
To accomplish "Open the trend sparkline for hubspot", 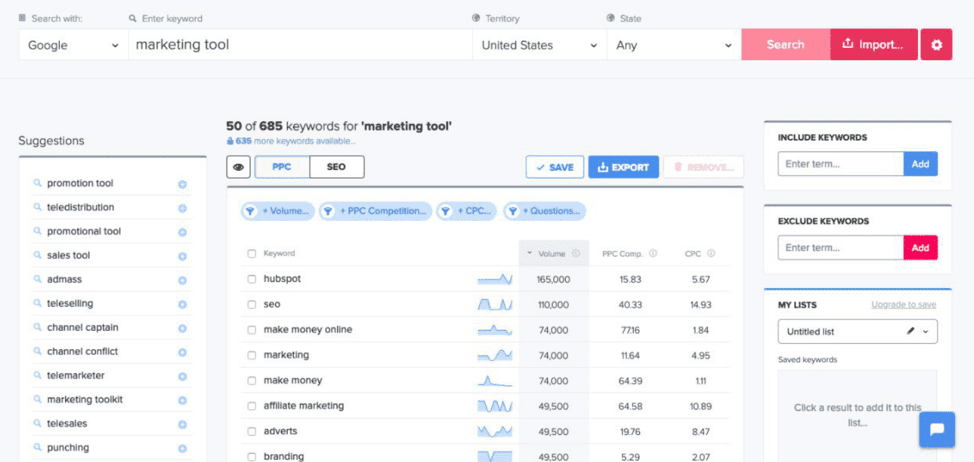I will (494, 279).
